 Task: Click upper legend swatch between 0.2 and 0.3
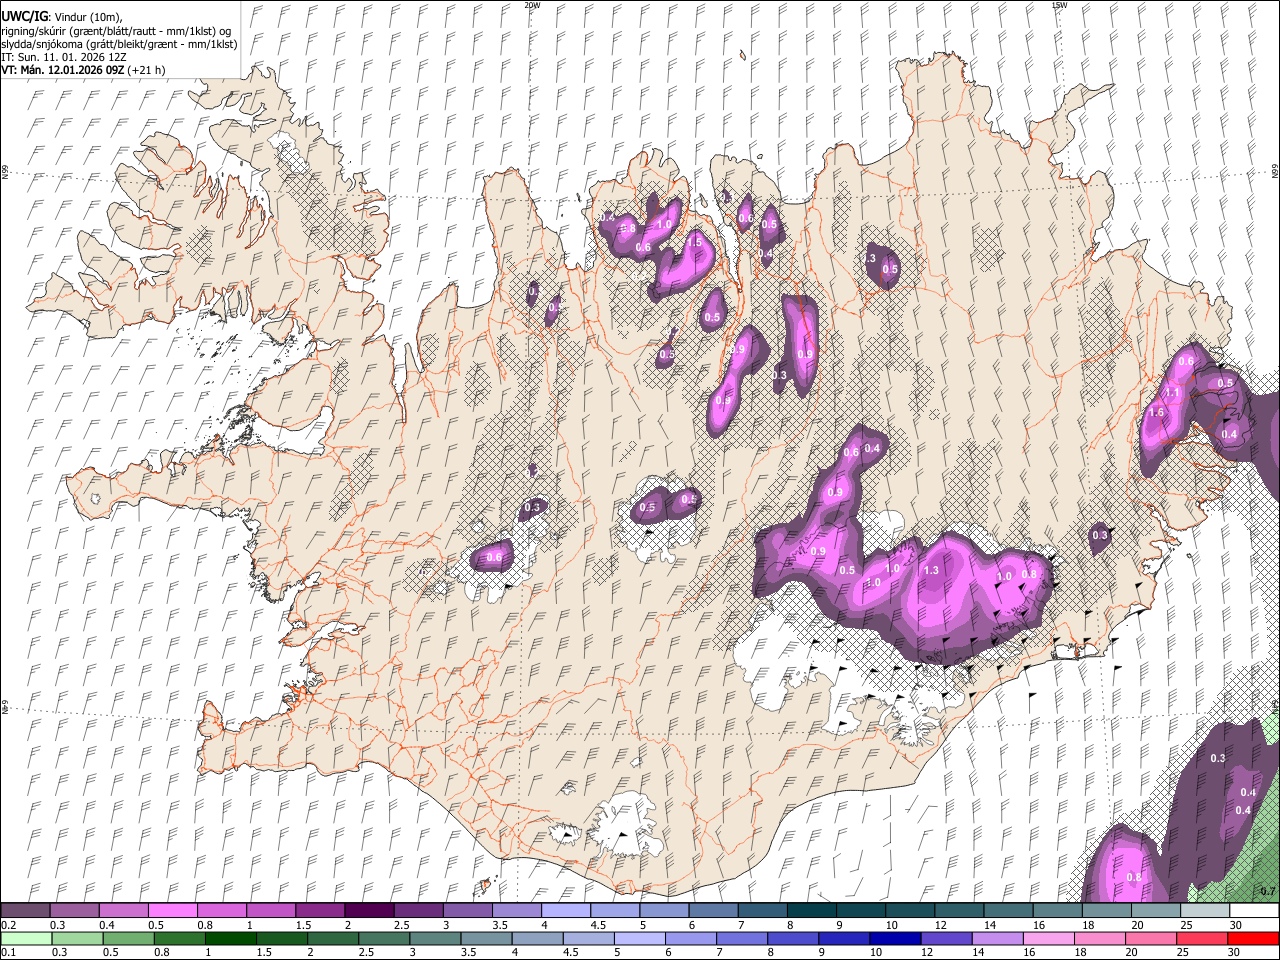25,911
